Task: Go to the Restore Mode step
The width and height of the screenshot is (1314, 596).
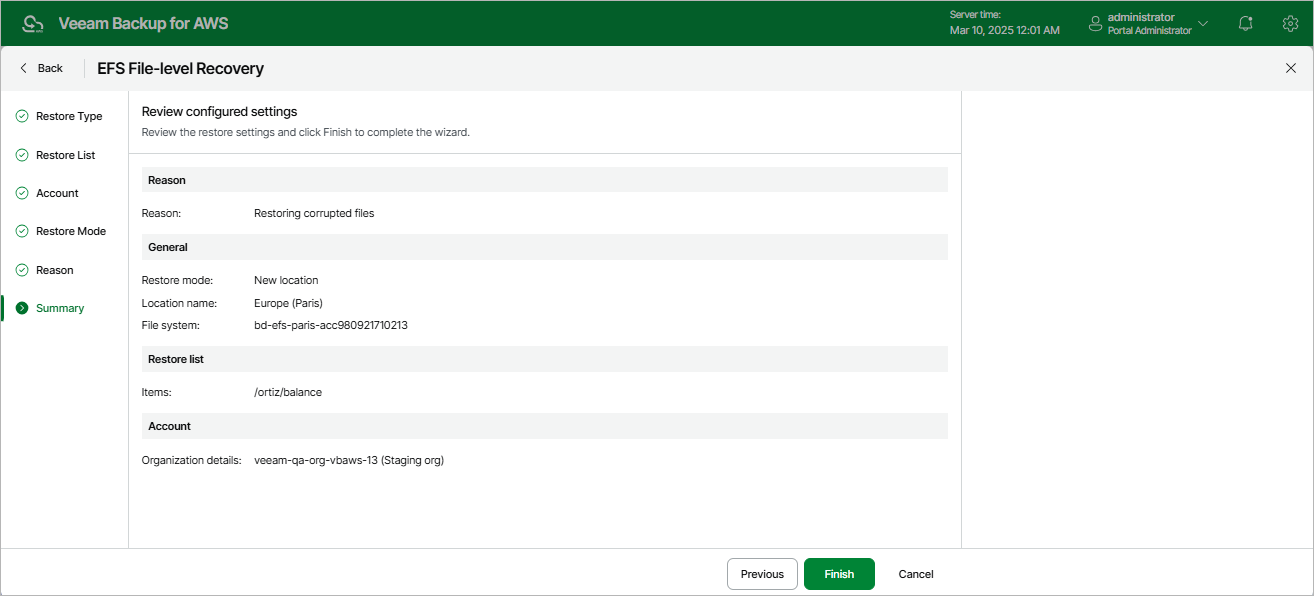Action: pos(70,231)
